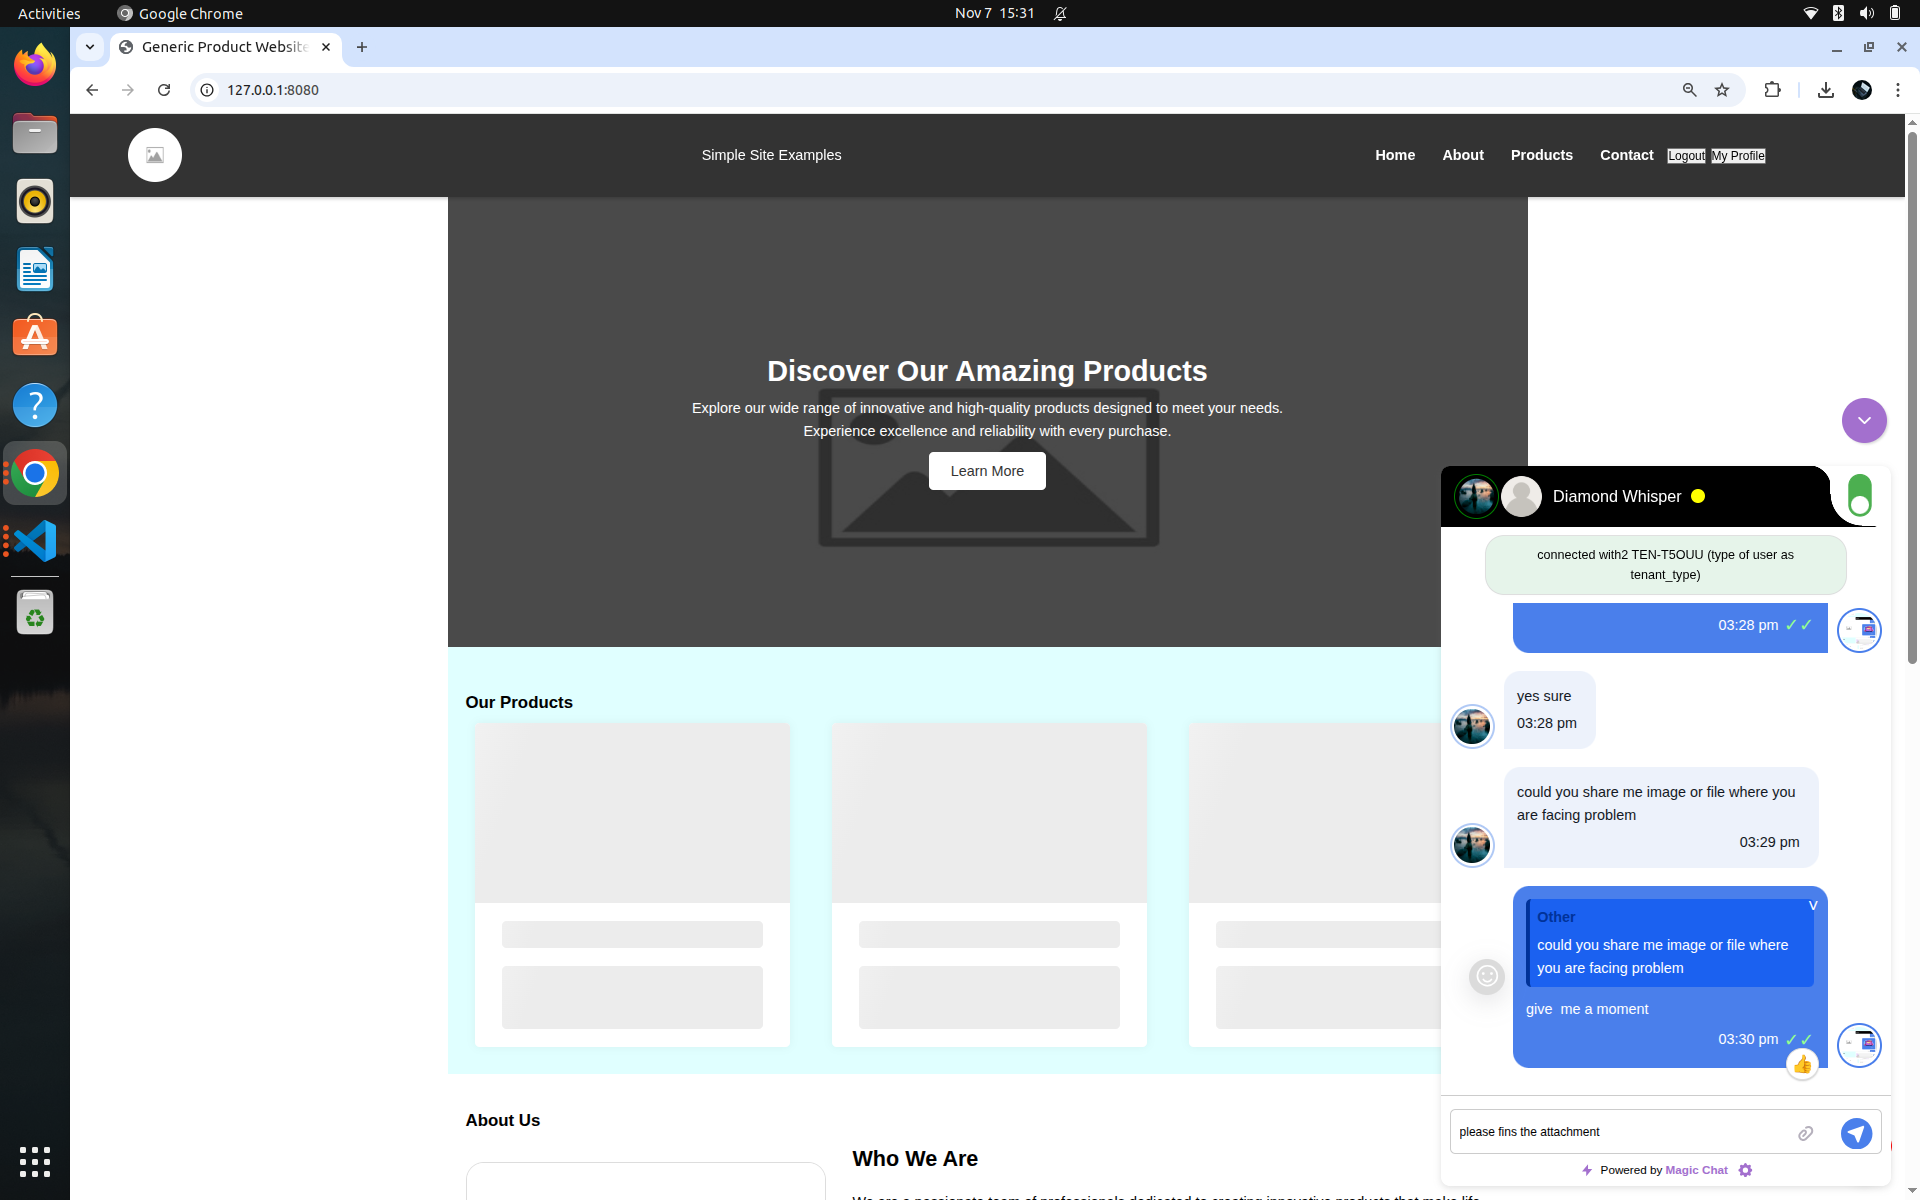The height and width of the screenshot is (1200, 1920).
Task: Click the page vertical scrollbar thumb
Action: coord(1911,400)
